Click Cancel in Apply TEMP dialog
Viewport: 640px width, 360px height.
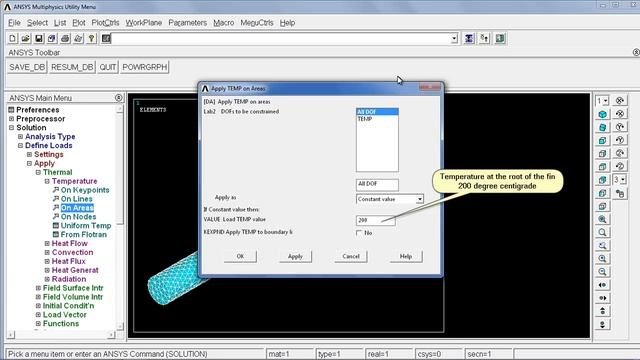pos(351,256)
